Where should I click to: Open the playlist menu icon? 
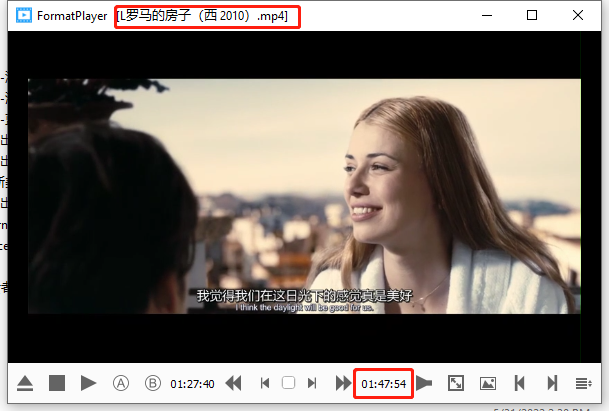pyautogui.click(x=583, y=384)
